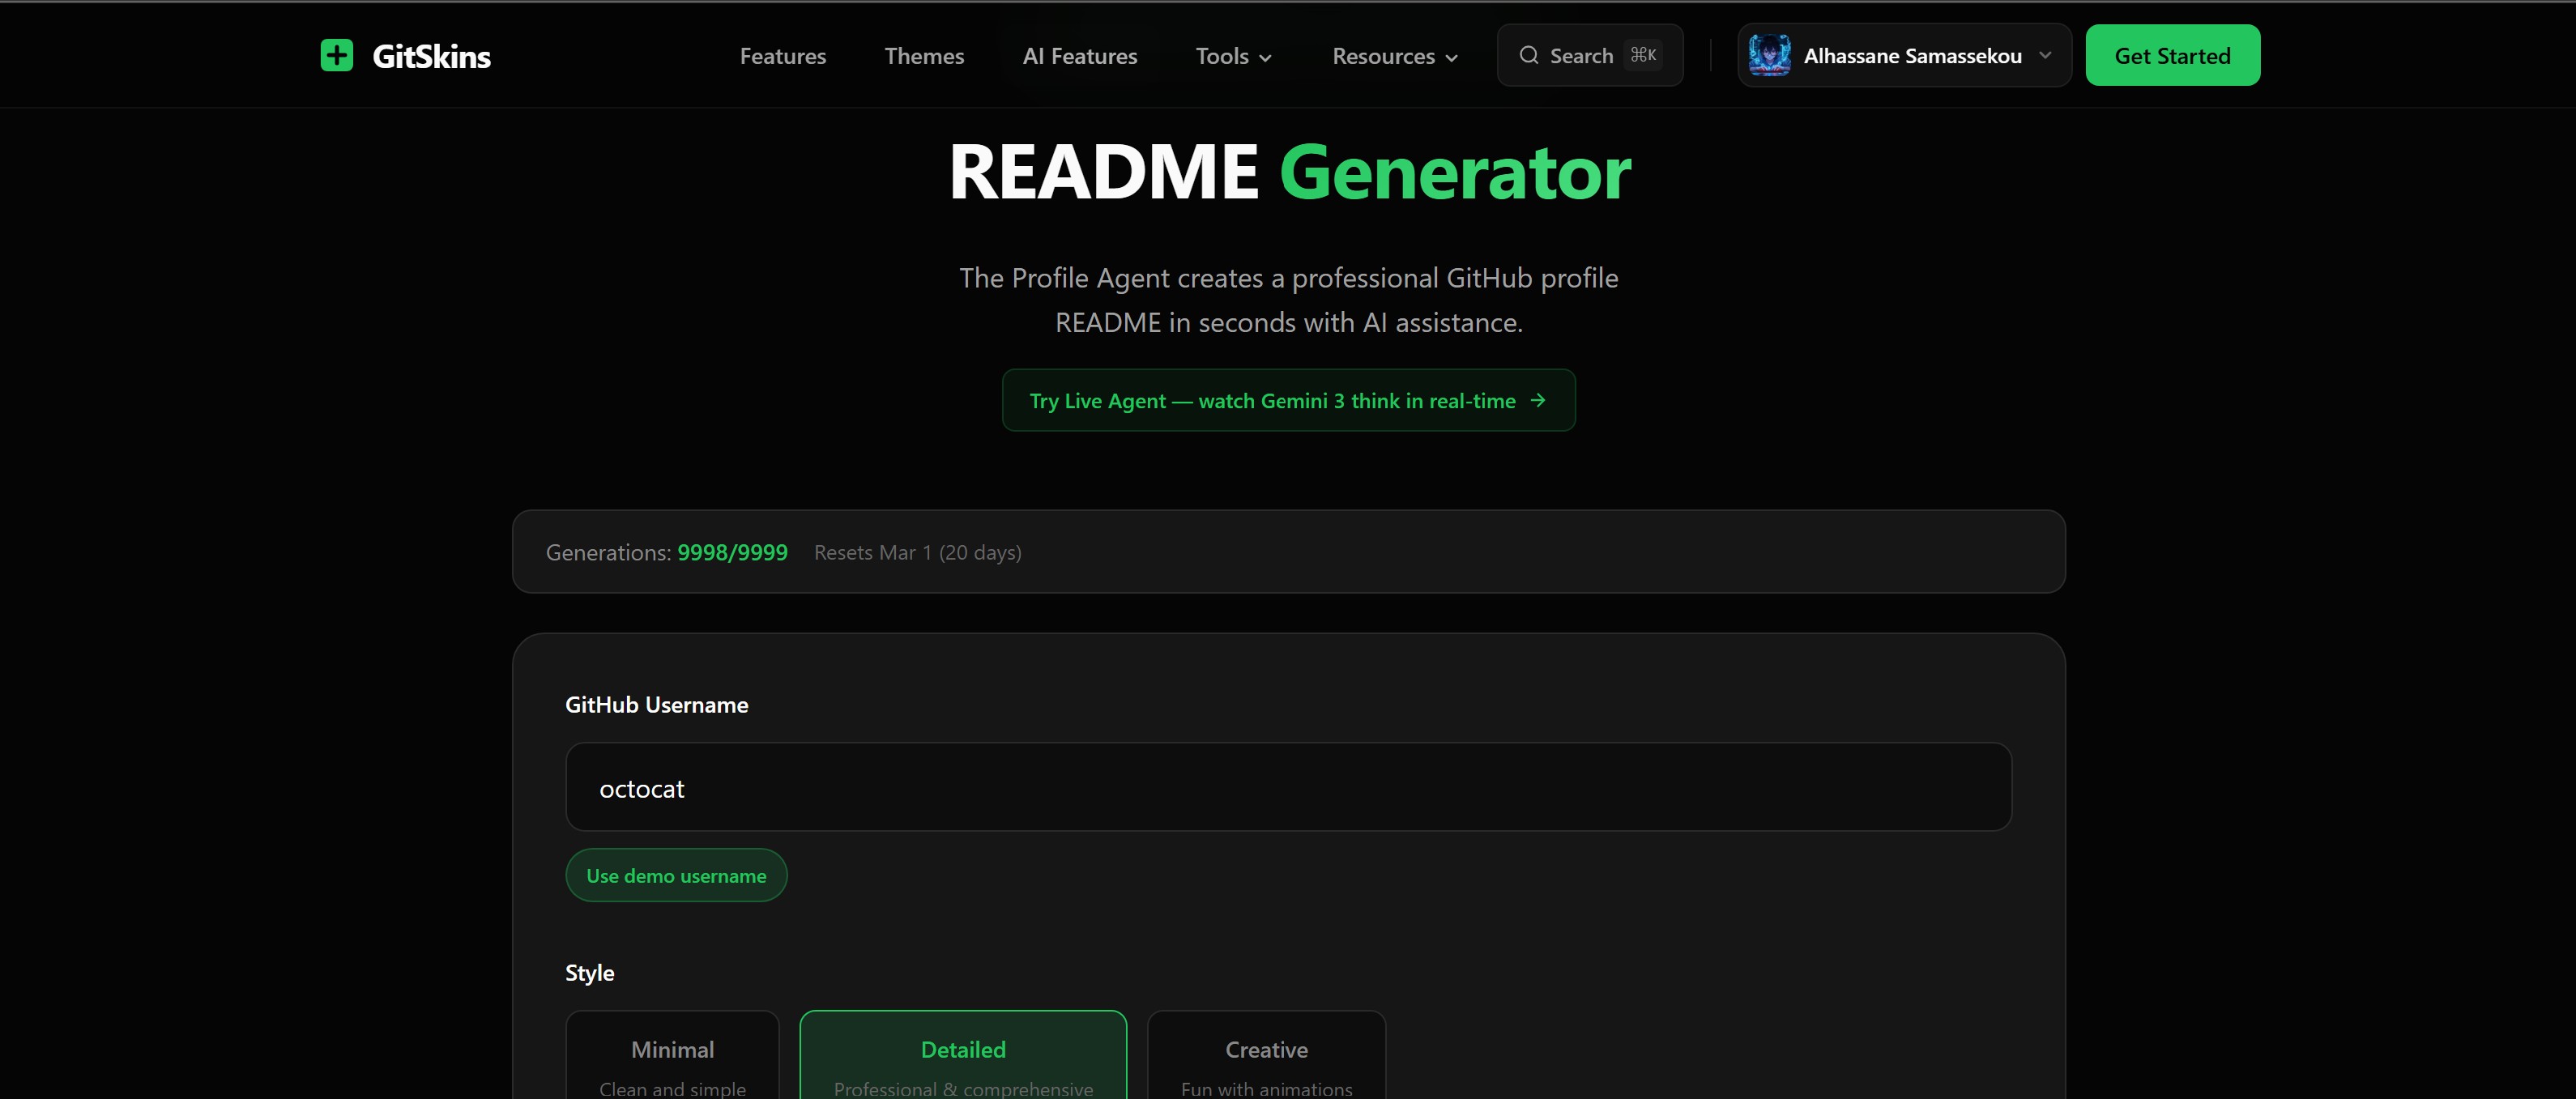Expand the Resources dropdown menu
Viewport: 2576px width, 1099px height.
(1394, 56)
